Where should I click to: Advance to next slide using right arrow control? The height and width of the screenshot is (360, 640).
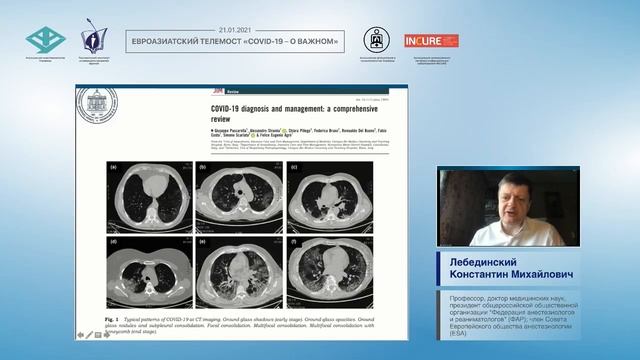click(107, 335)
